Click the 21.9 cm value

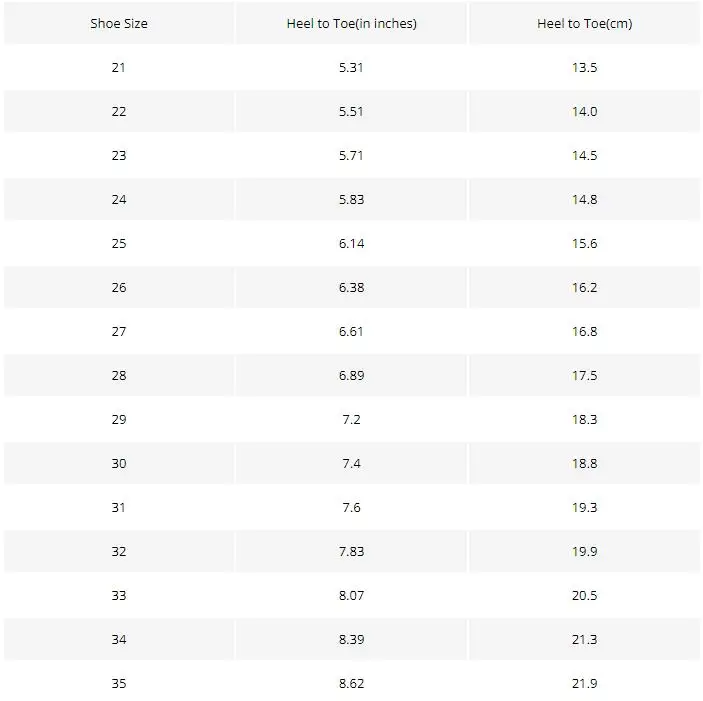coord(584,684)
